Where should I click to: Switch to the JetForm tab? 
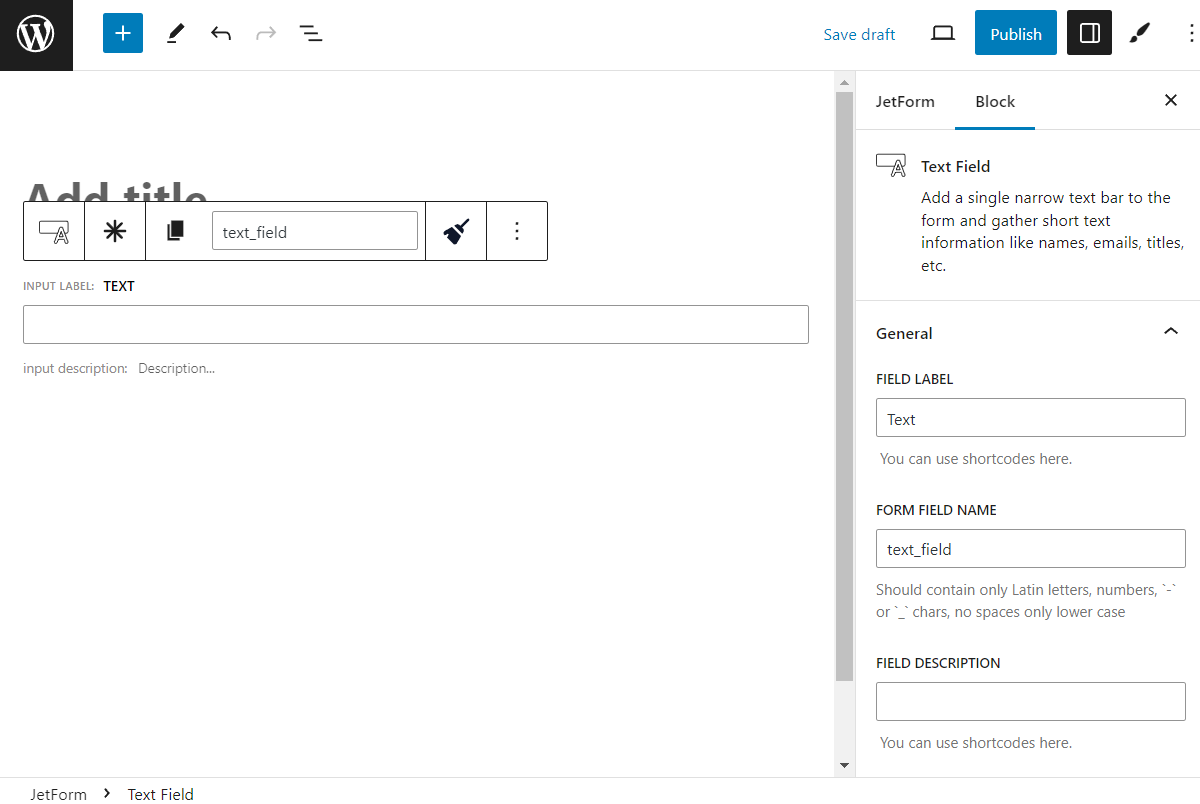(906, 101)
